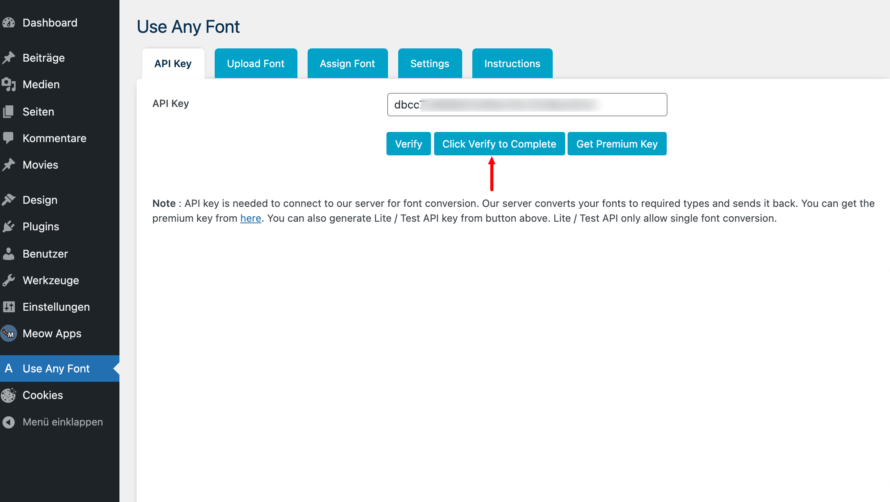Viewport: 890px width, 502px height.
Task: Click the Werkzeuge wrench icon
Action: coord(9,281)
